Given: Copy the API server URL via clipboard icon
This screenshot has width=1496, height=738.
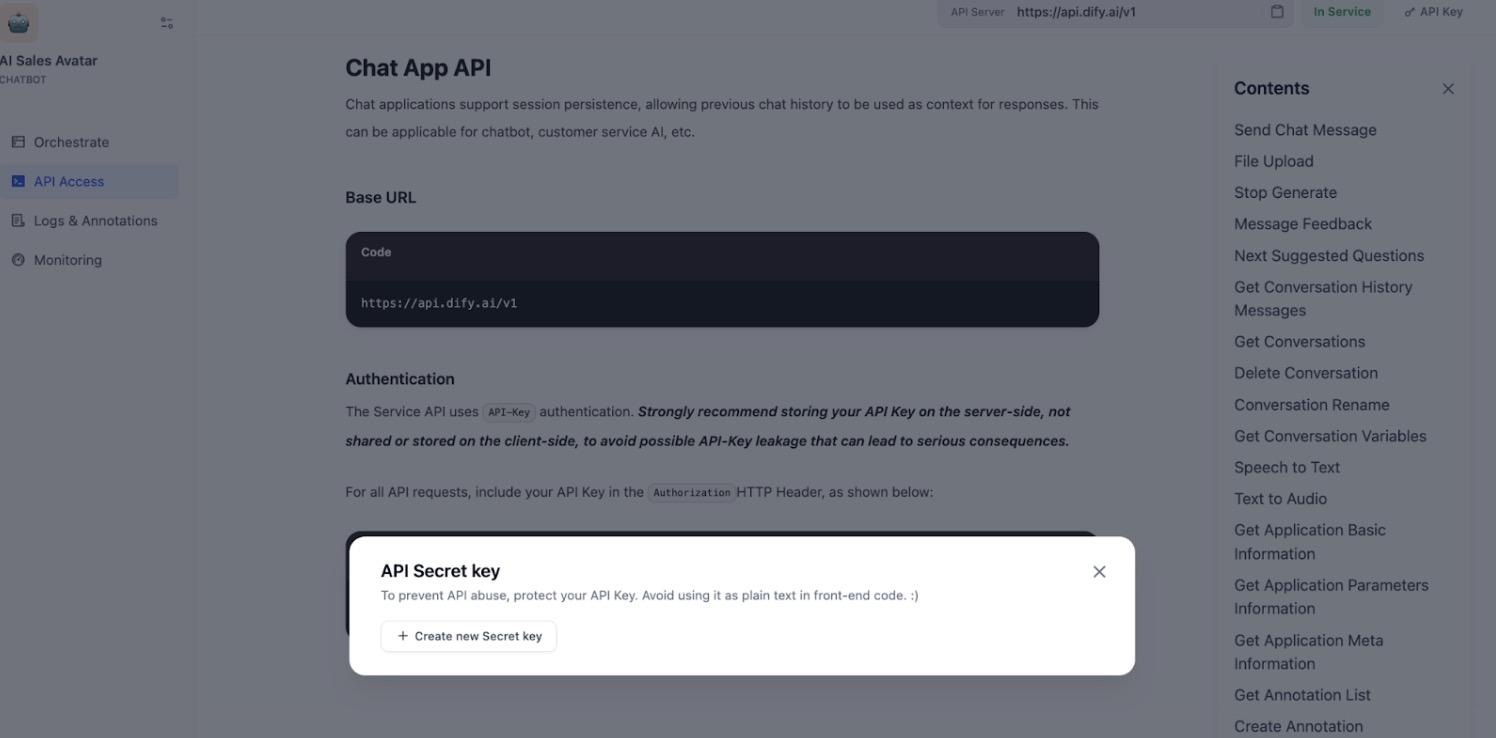Looking at the screenshot, I should (x=1276, y=11).
